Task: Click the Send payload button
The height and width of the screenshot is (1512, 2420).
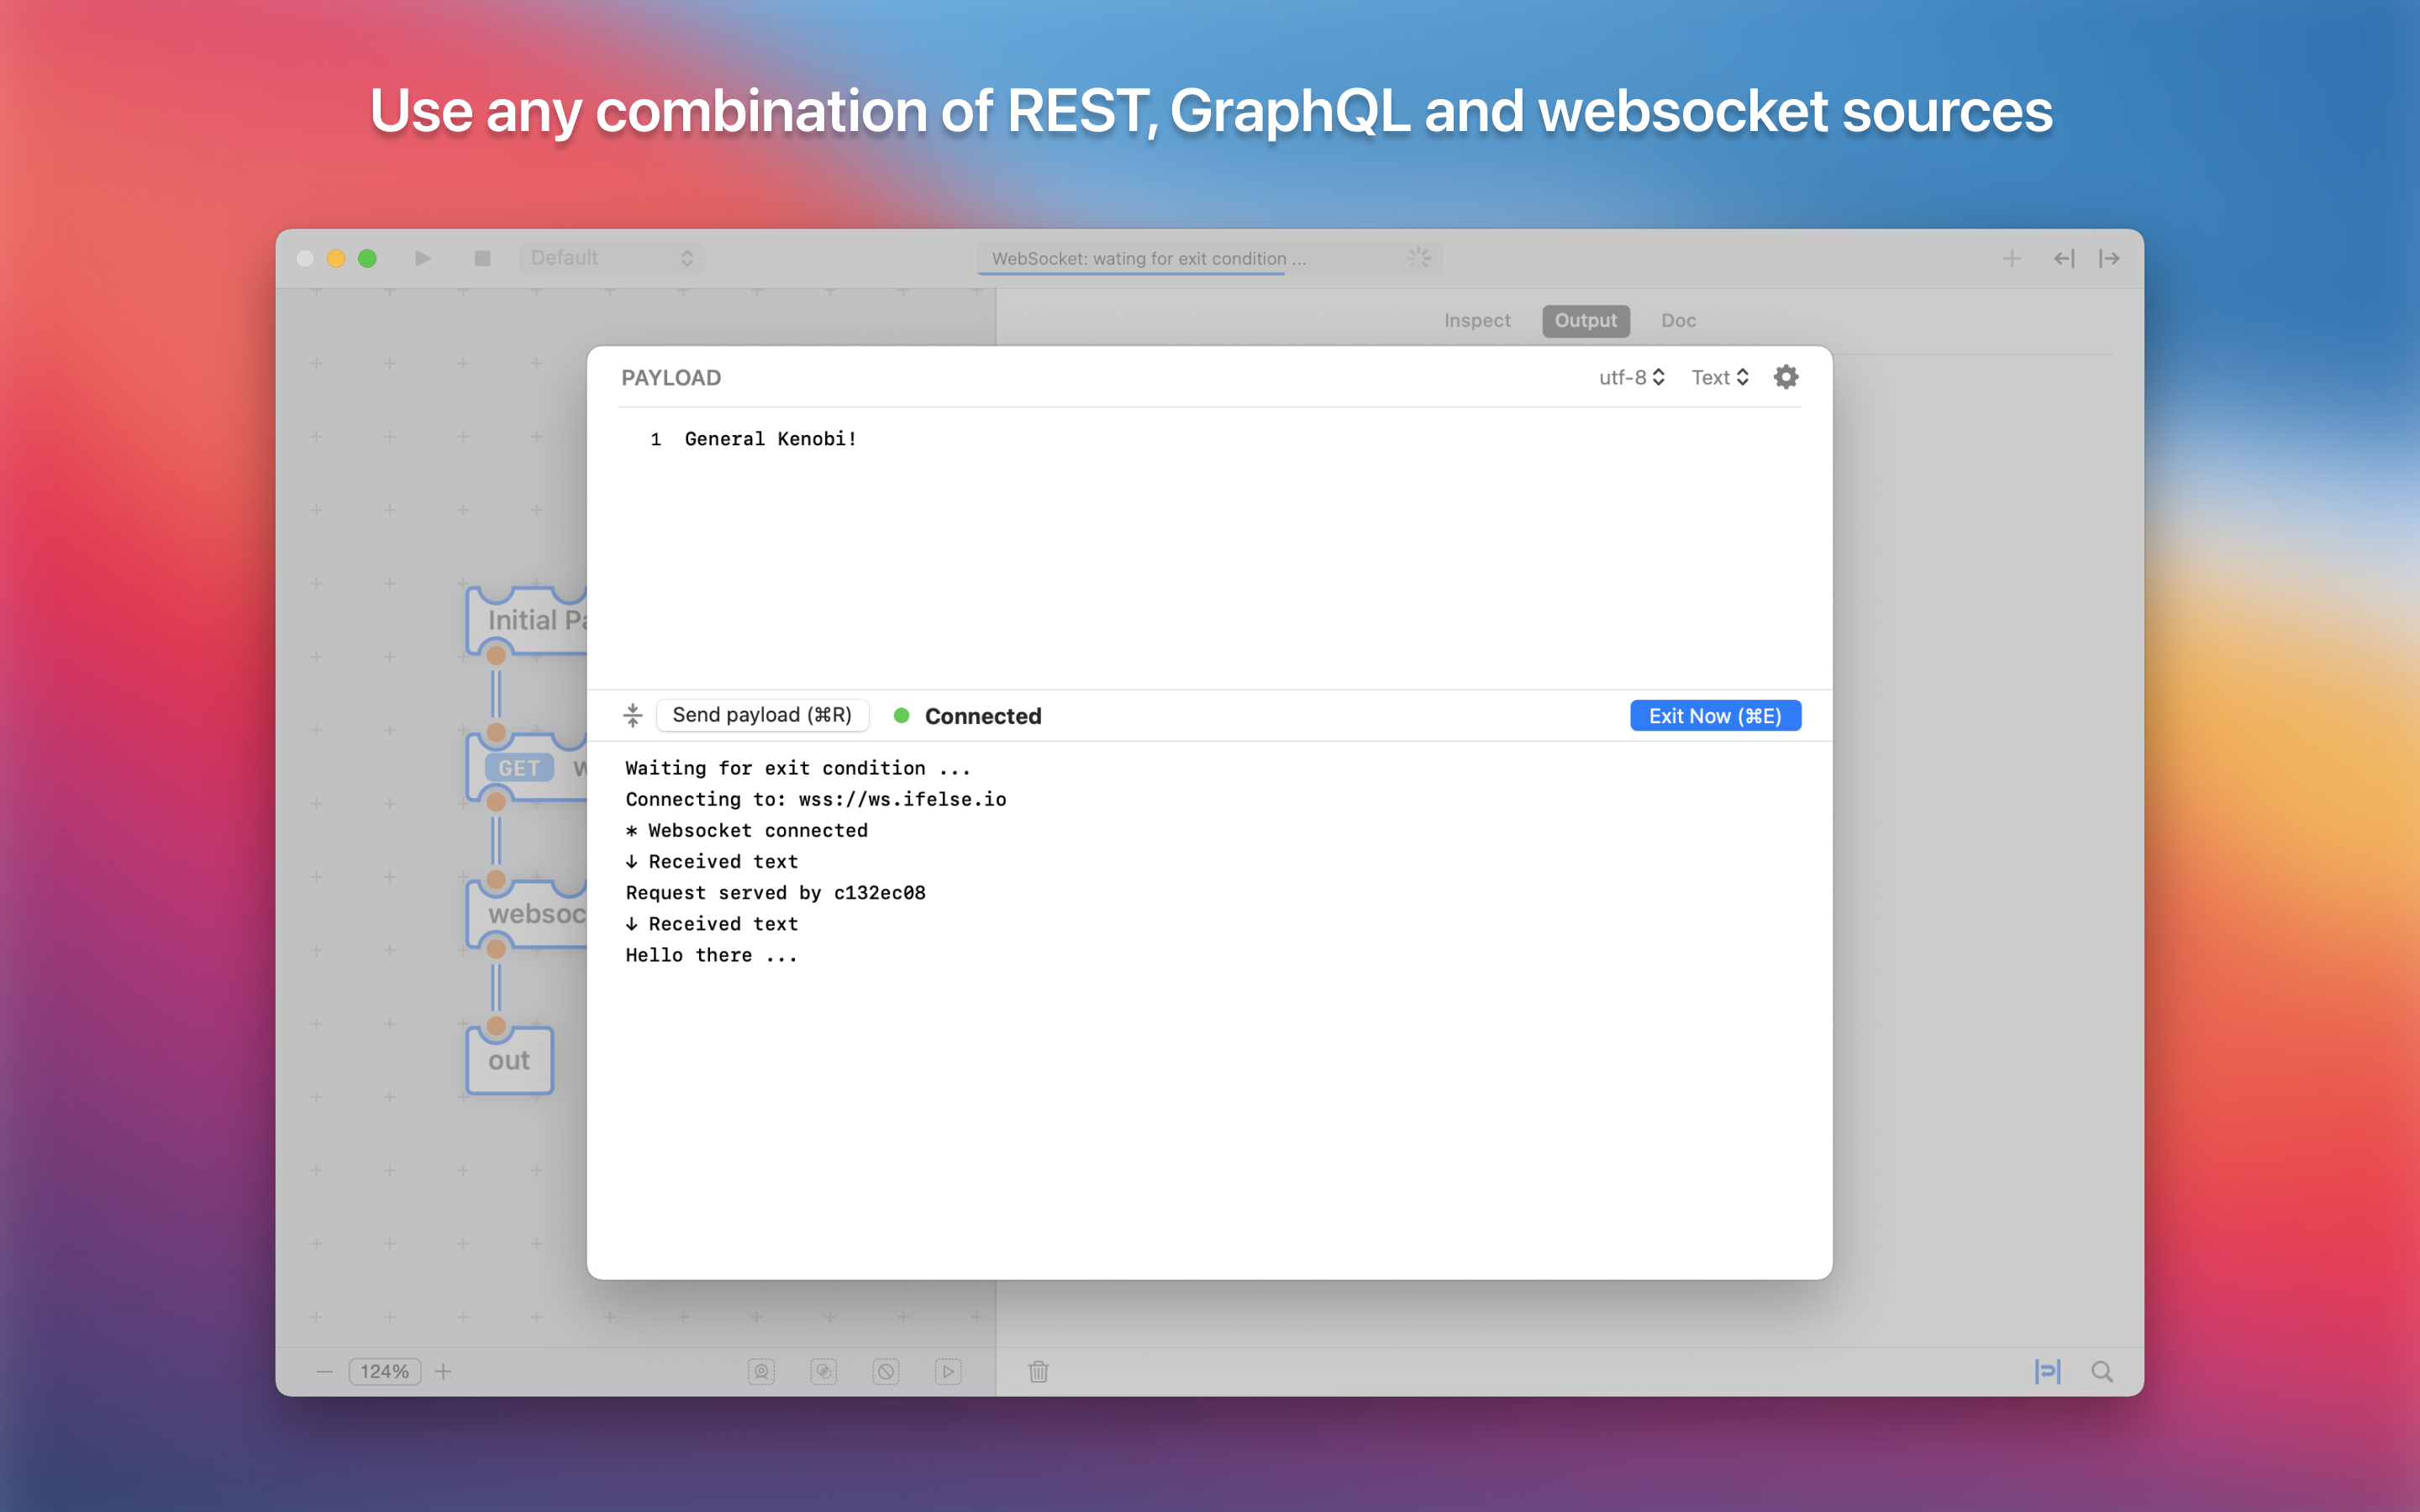Action: coord(762,715)
